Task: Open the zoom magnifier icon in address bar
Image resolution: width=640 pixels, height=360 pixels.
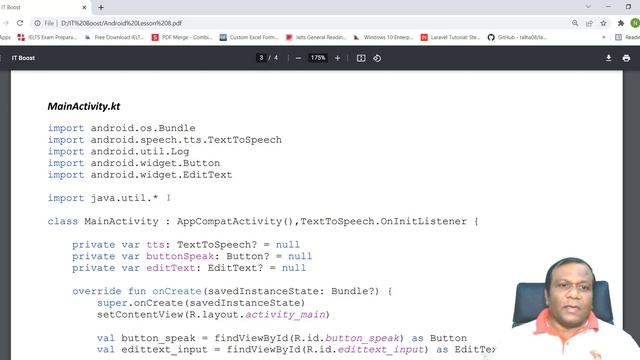Action: [575, 23]
